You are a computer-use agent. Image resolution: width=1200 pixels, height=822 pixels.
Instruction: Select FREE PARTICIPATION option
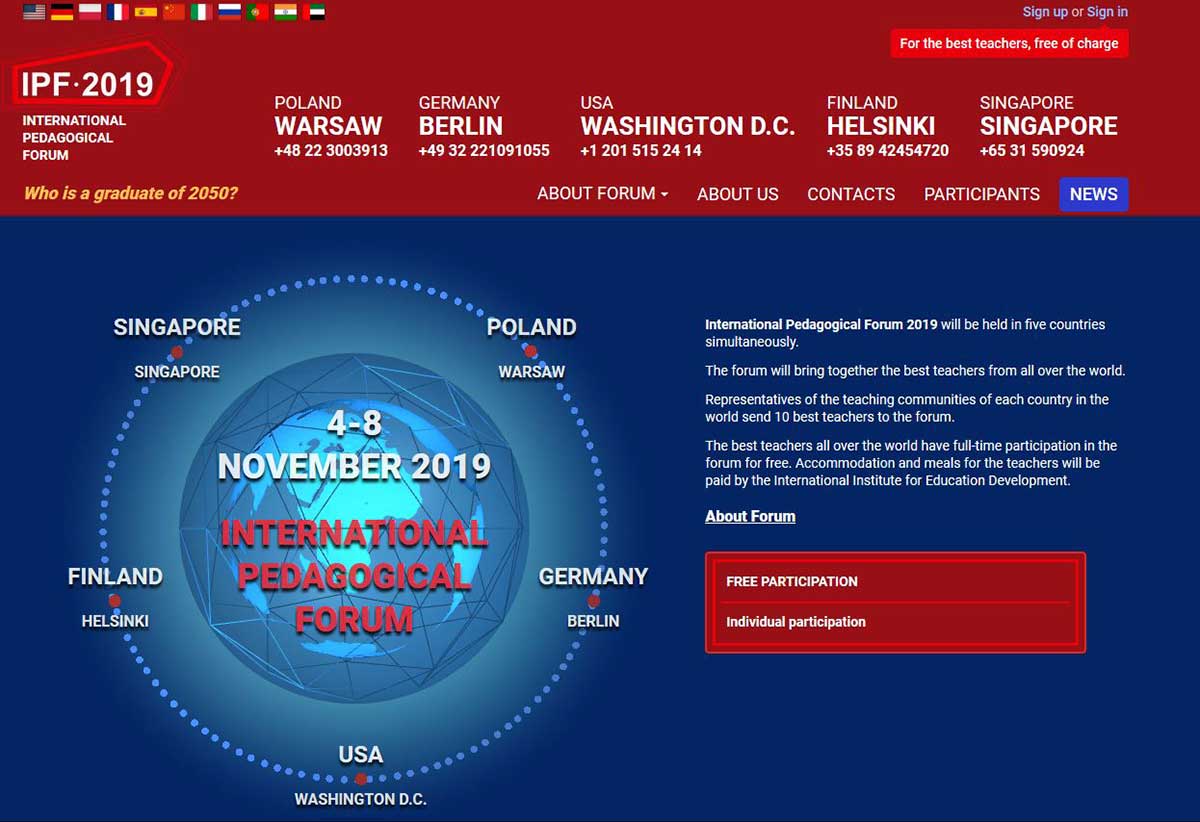(792, 581)
